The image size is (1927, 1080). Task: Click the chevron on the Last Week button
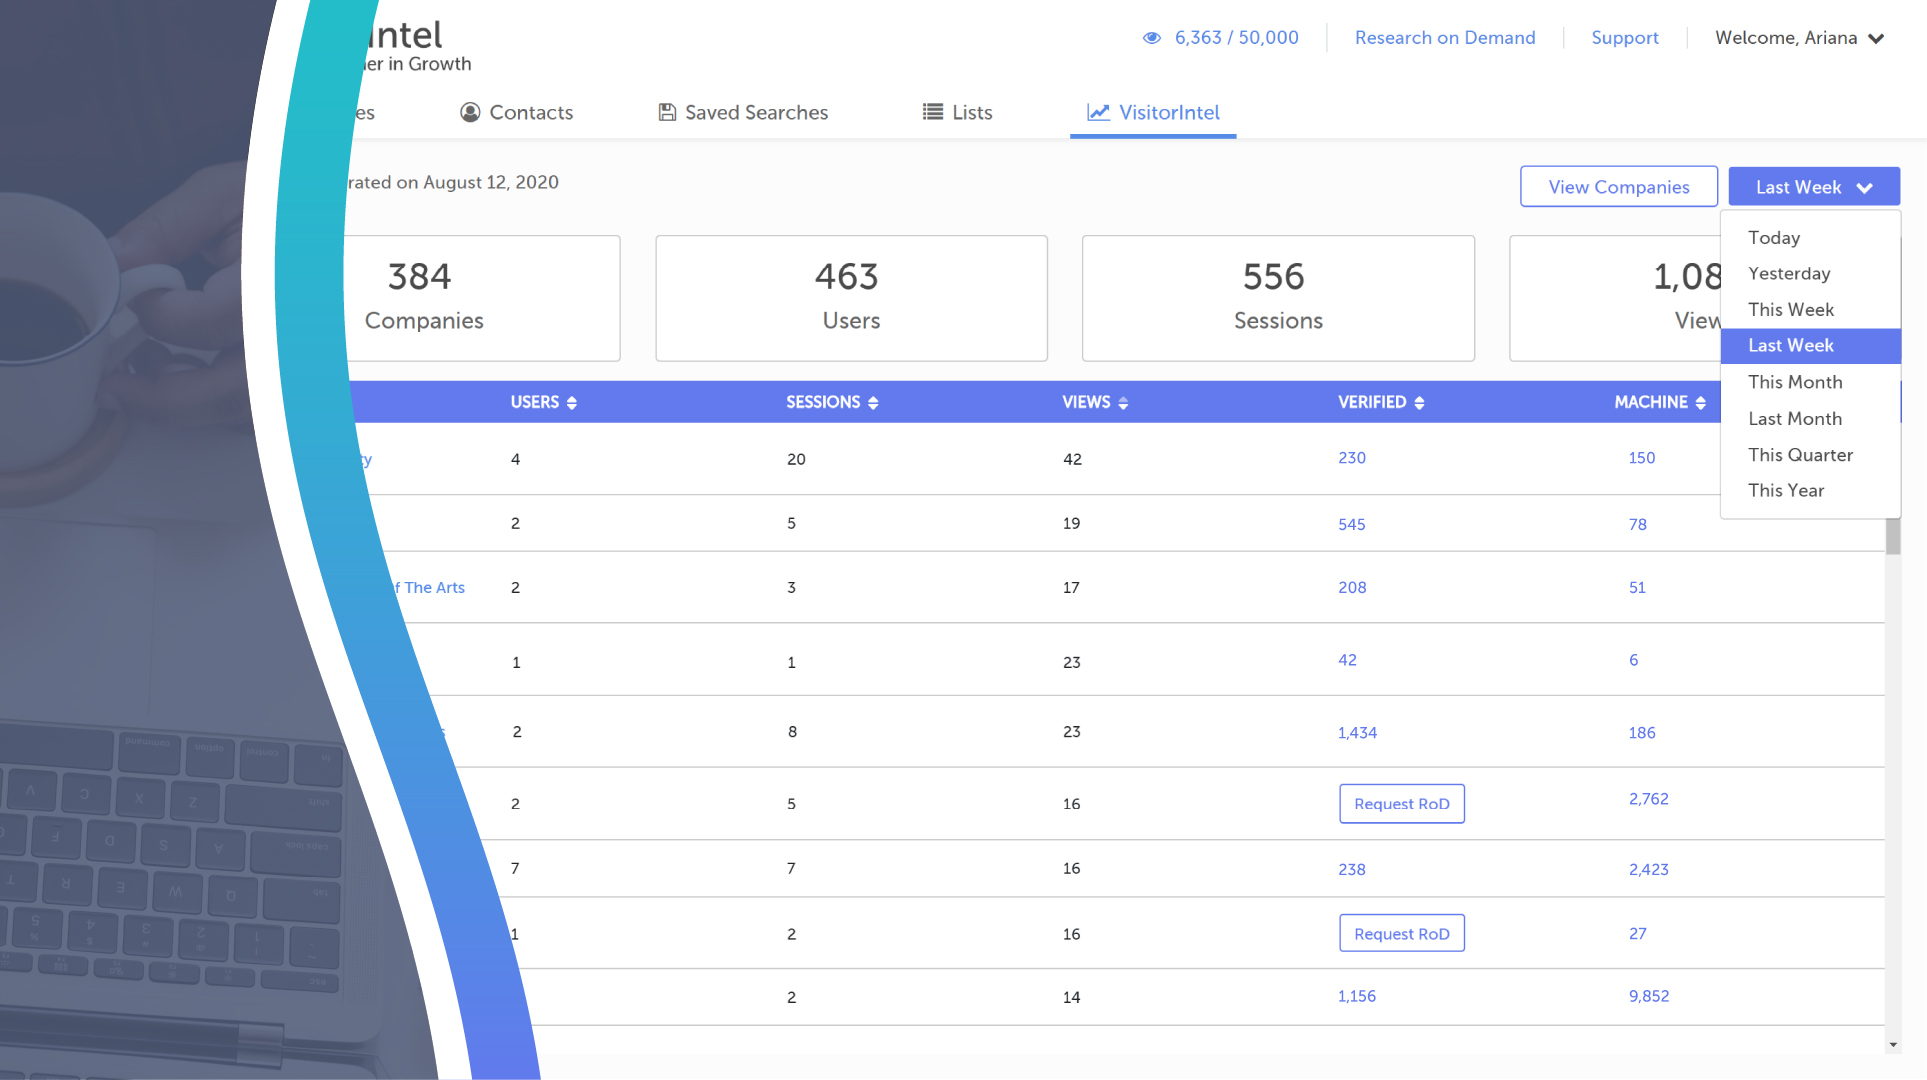point(1864,187)
